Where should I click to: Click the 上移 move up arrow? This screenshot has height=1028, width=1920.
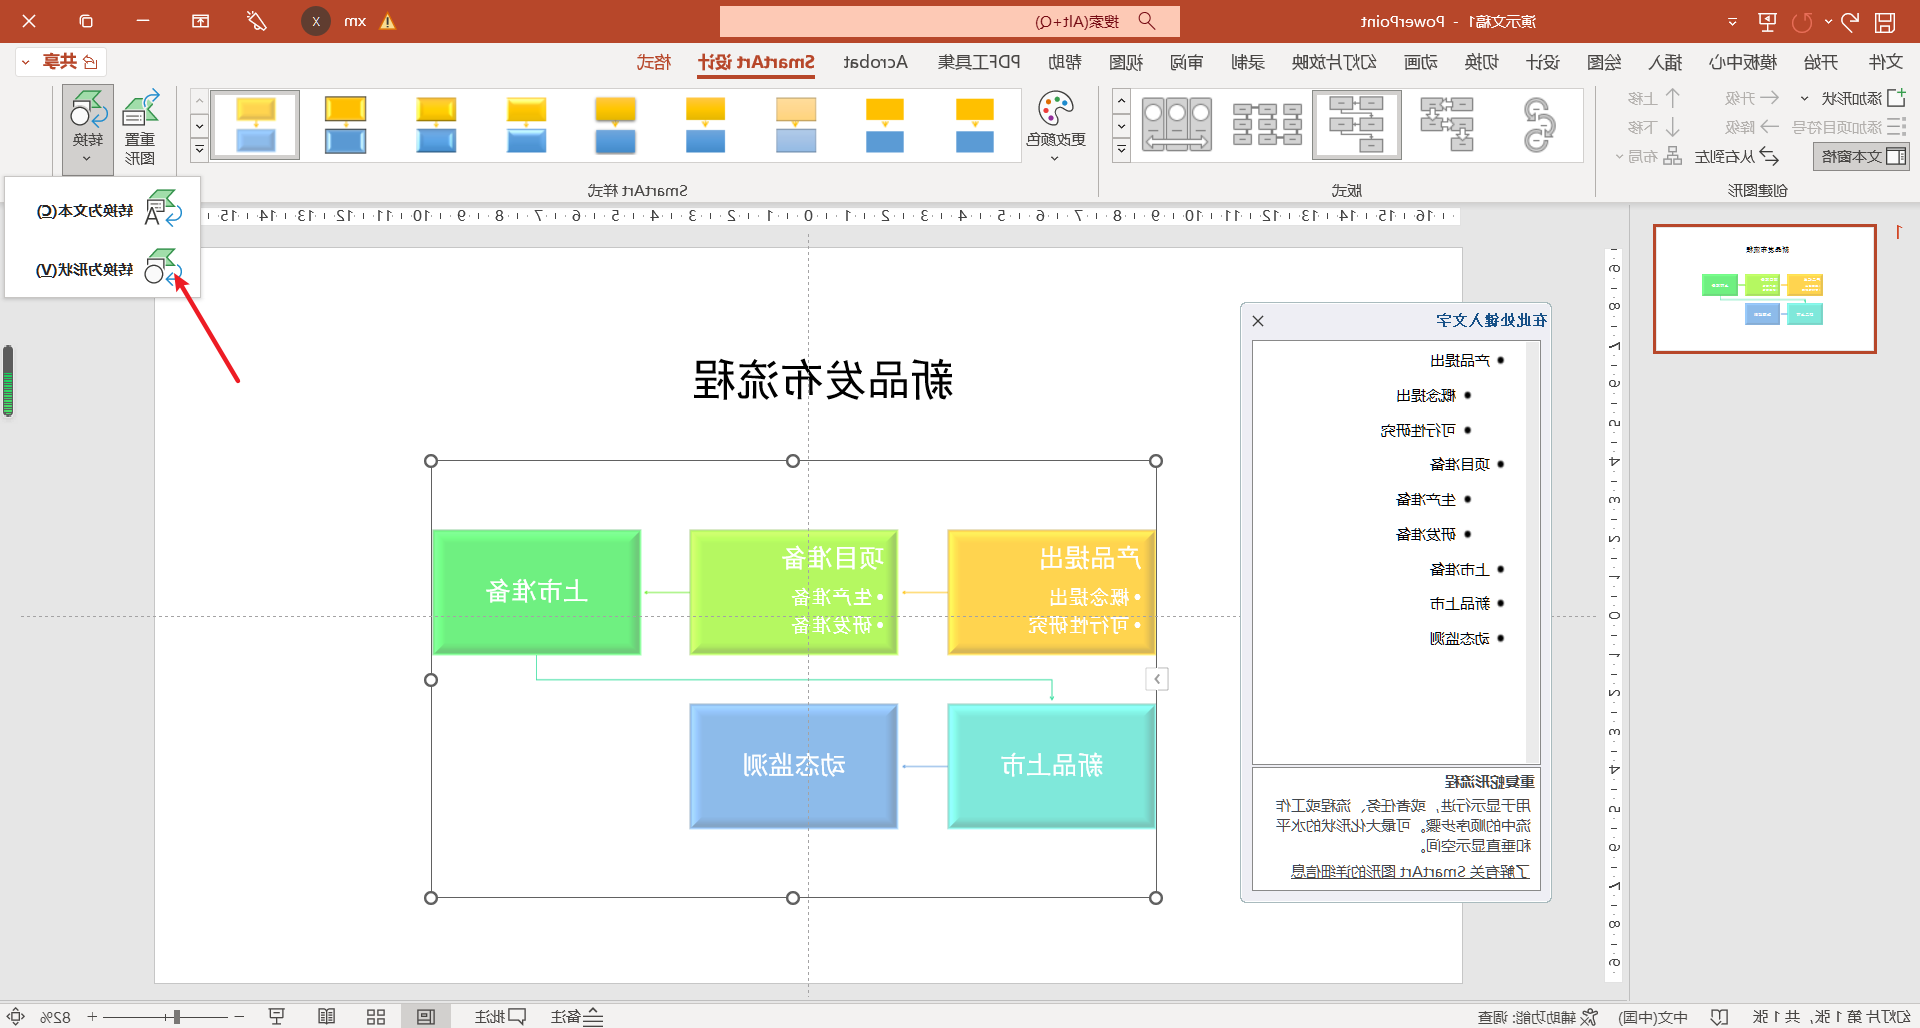coord(1673,98)
